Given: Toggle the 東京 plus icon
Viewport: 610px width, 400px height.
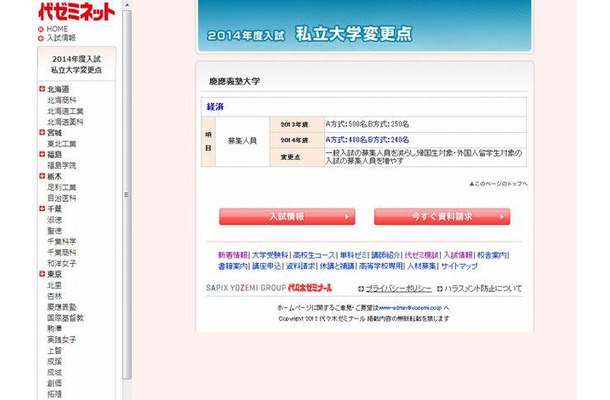Looking at the screenshot, I should pos(42,274).
